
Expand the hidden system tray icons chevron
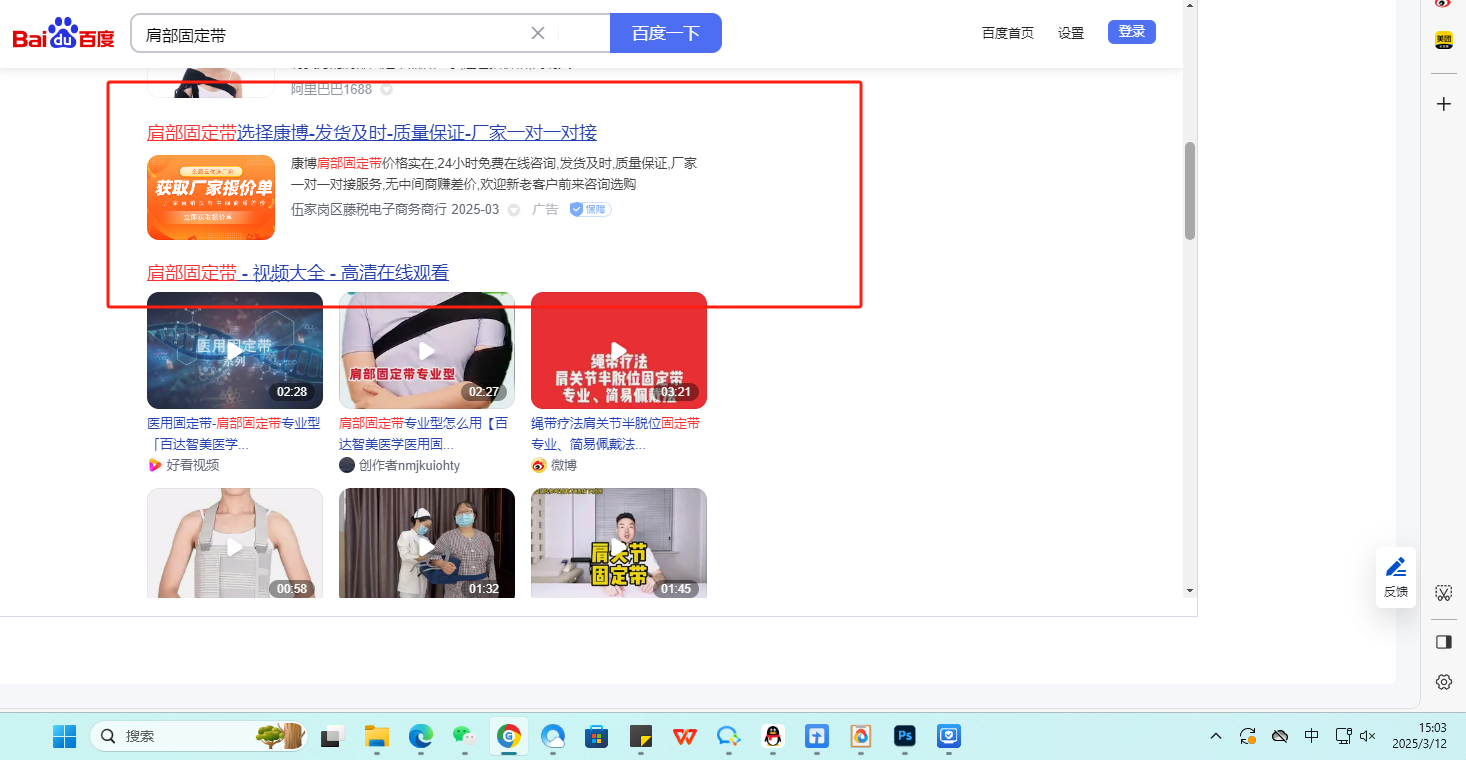coord(1216,737)
